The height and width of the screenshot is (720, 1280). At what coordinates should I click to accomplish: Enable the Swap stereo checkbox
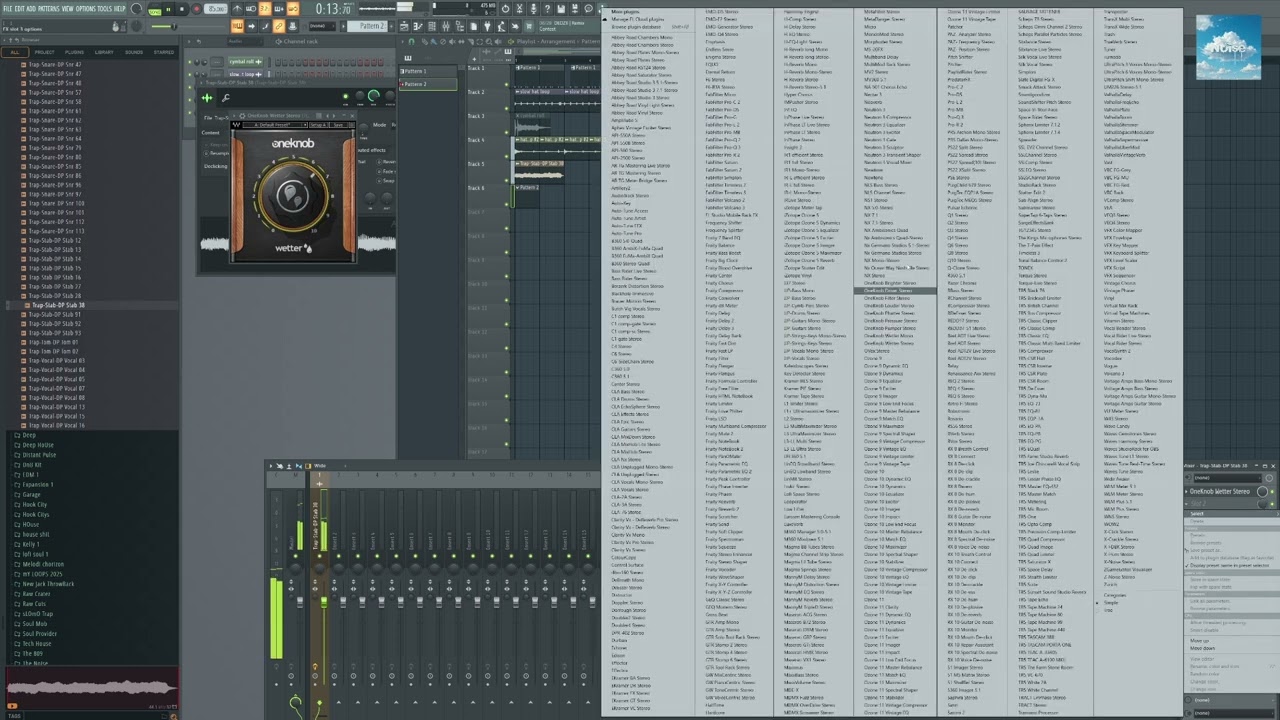pos(379,181)
